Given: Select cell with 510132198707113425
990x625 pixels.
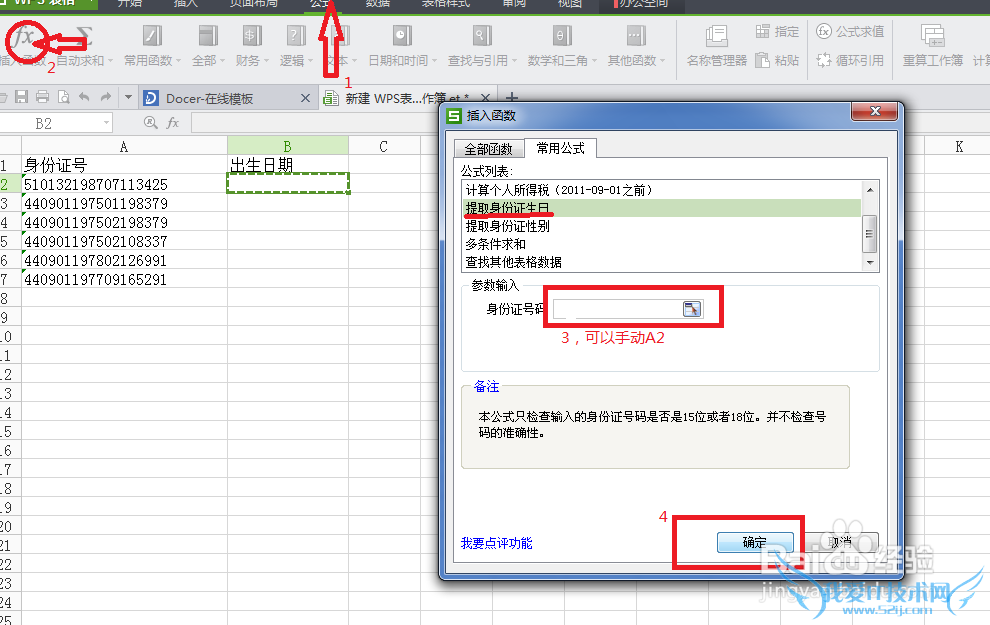Looking at the screenshot, I should click(124, 184).
